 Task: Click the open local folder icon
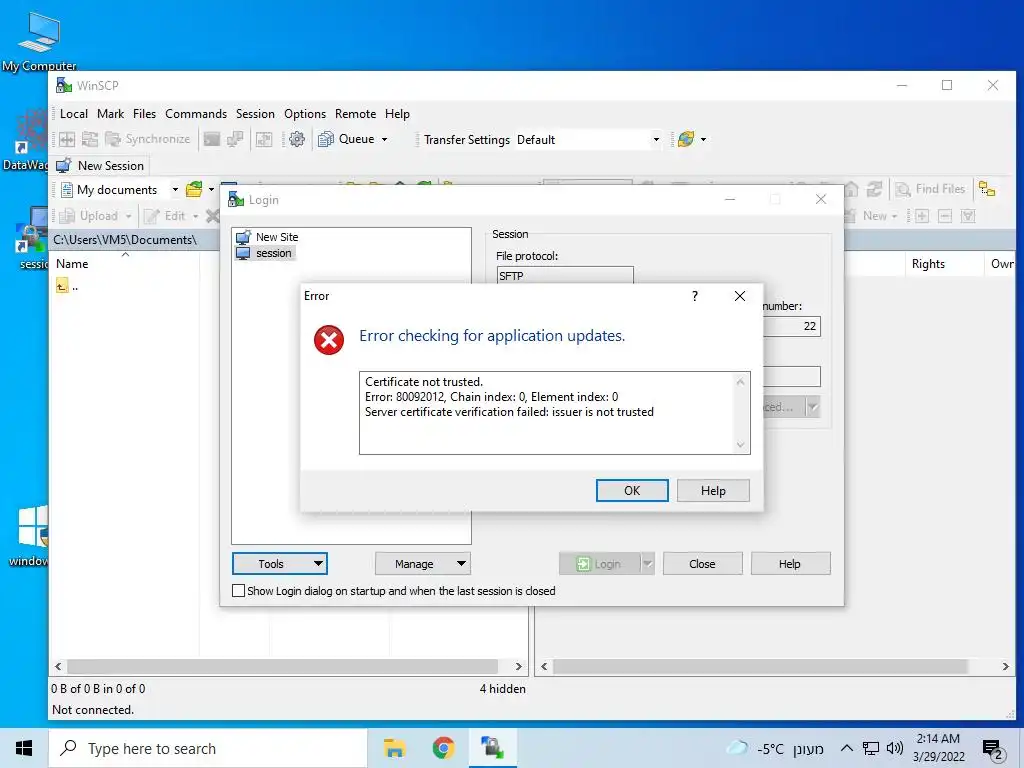(194, 189)
